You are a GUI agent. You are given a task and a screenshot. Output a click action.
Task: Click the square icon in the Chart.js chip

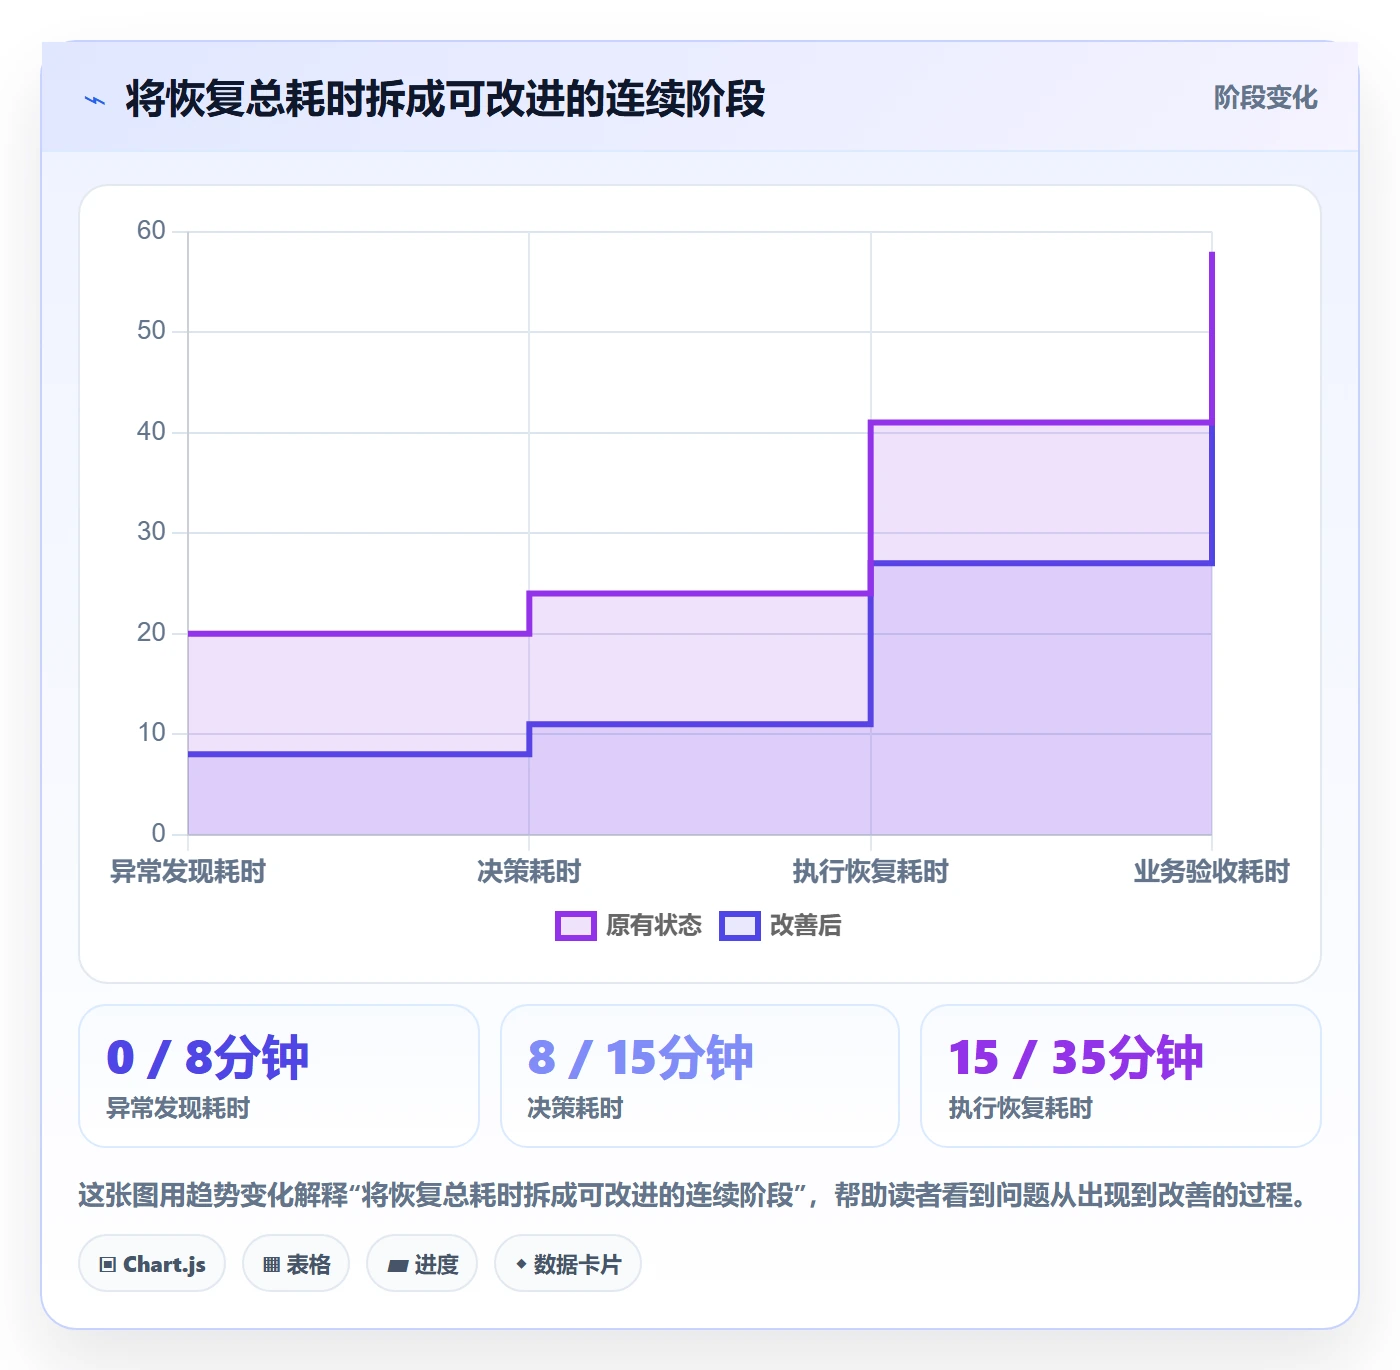pyautogui.click(x=107, y=1265)
